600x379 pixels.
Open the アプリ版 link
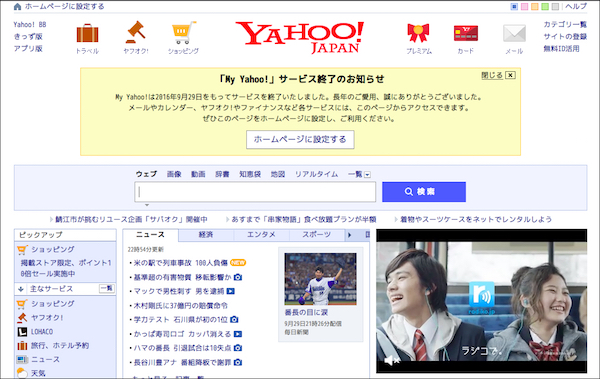click(x=28, y=49)
